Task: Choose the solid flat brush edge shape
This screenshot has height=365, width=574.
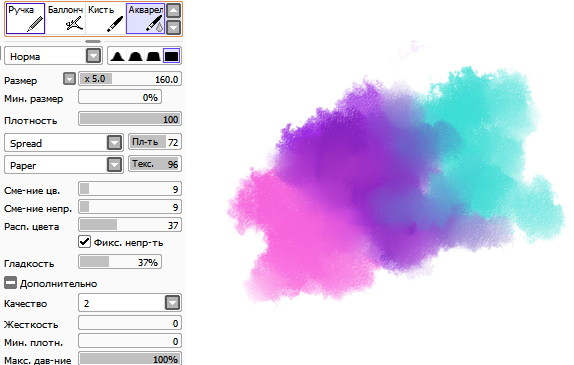Action: [171, 56]
